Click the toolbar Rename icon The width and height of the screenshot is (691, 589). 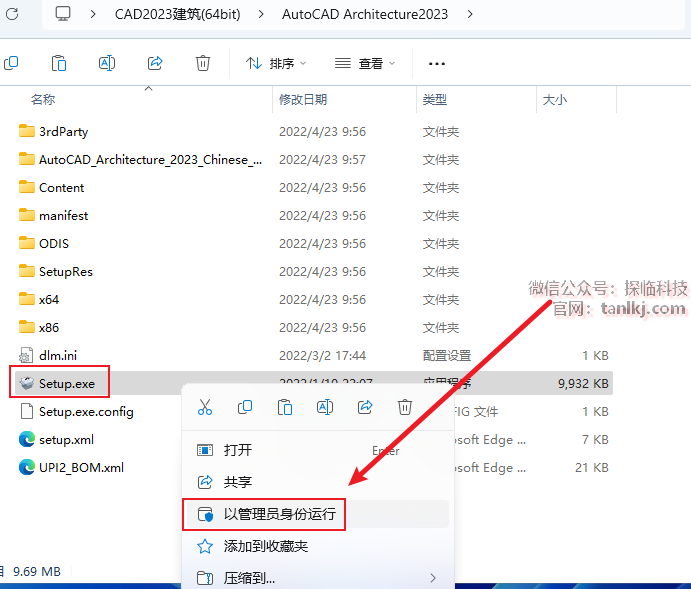(x=107, y=63)
